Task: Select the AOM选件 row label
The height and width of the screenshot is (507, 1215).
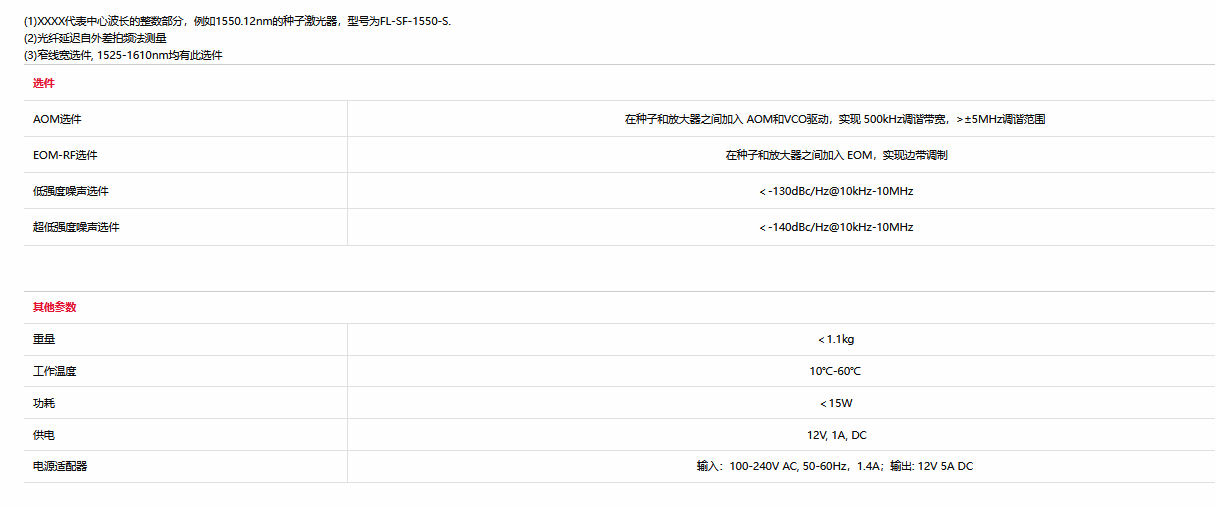Action: (57, 119)
